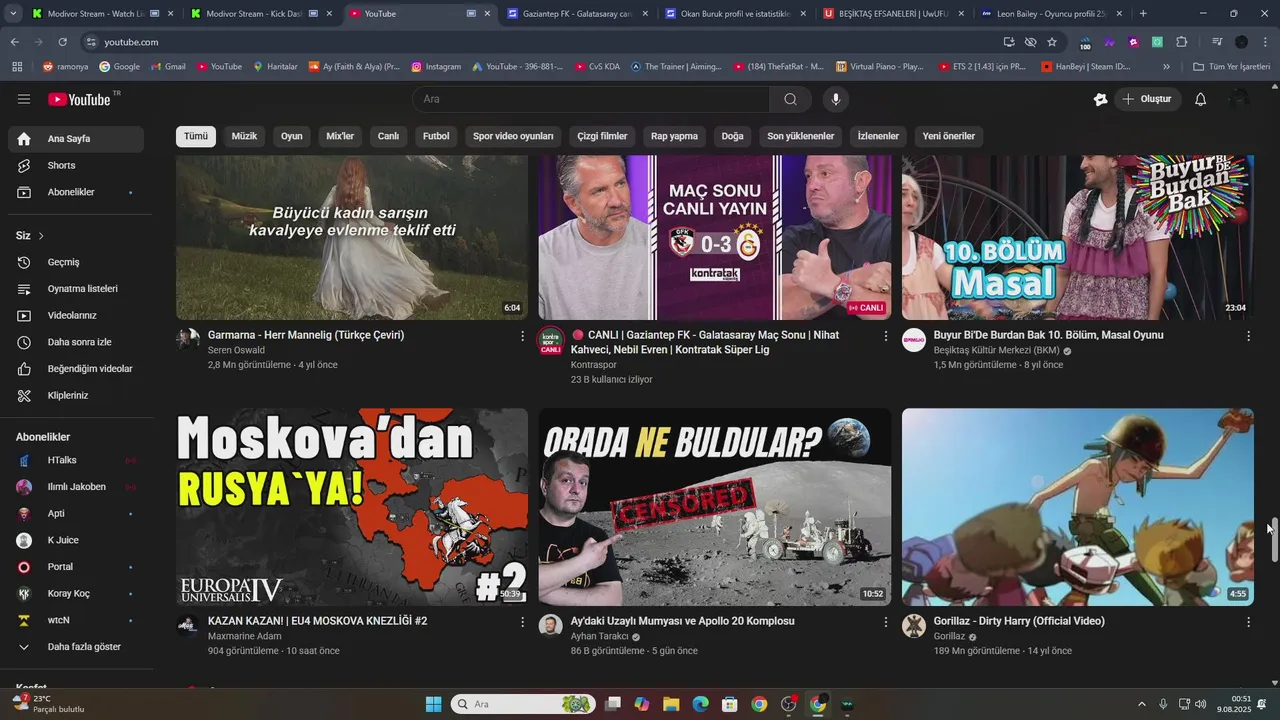Expand the Siz section chevron

point(41,236)
